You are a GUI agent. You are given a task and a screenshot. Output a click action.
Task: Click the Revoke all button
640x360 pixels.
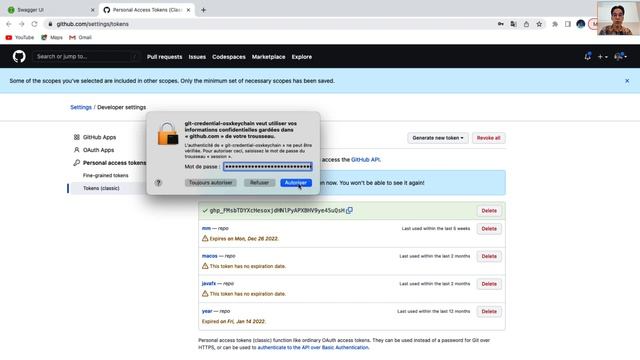point(489,138)
